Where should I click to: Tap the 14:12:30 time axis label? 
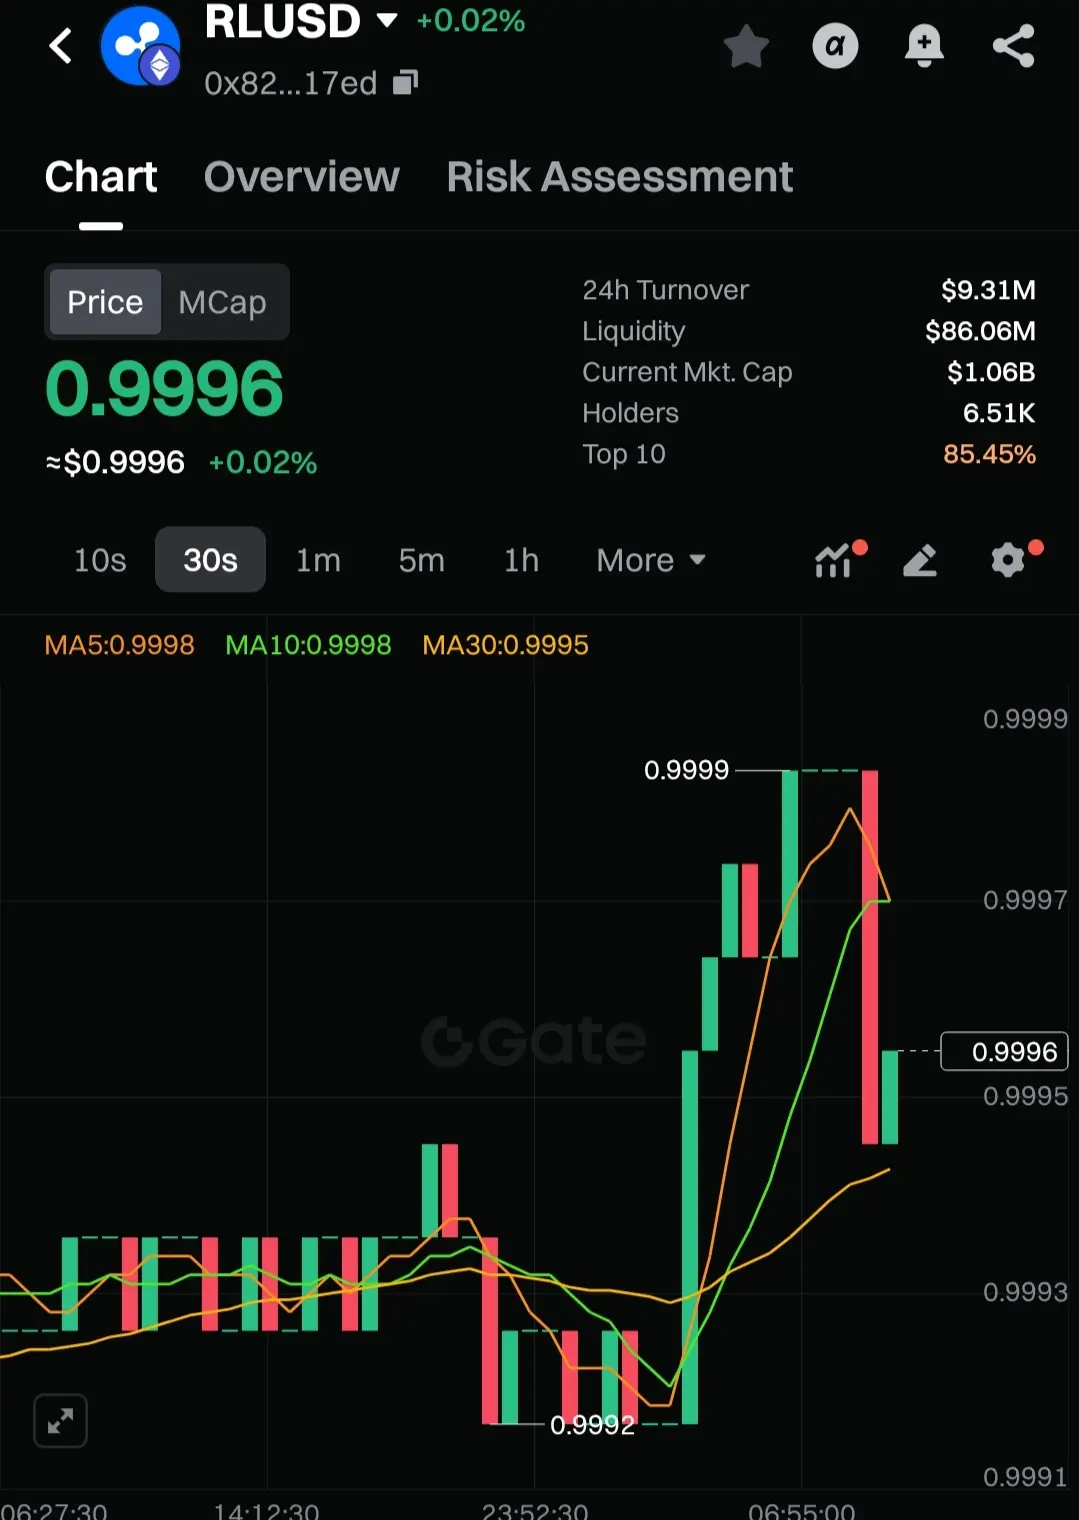(x=267, y=1510)
